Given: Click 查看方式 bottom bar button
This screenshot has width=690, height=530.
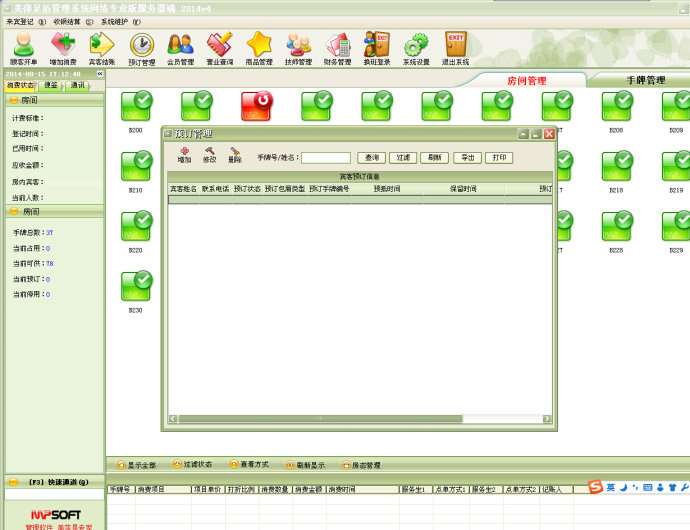Looking at the screenshot, I should coord(250,464).
